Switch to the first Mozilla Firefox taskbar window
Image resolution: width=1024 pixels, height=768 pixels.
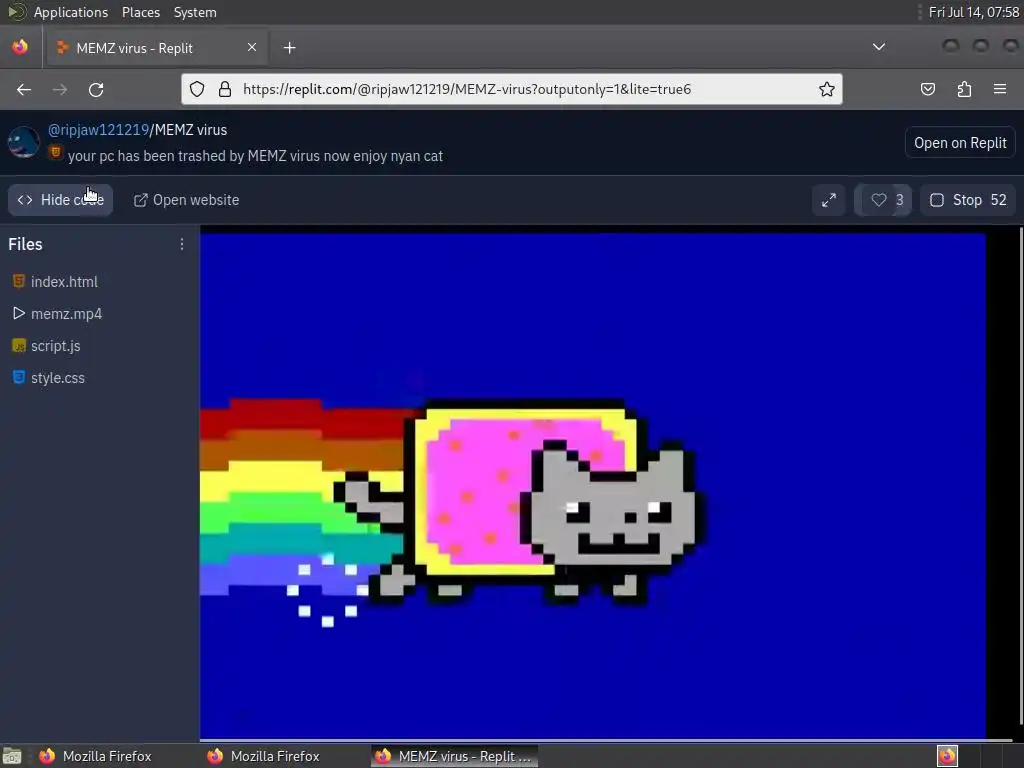[95, 756]
